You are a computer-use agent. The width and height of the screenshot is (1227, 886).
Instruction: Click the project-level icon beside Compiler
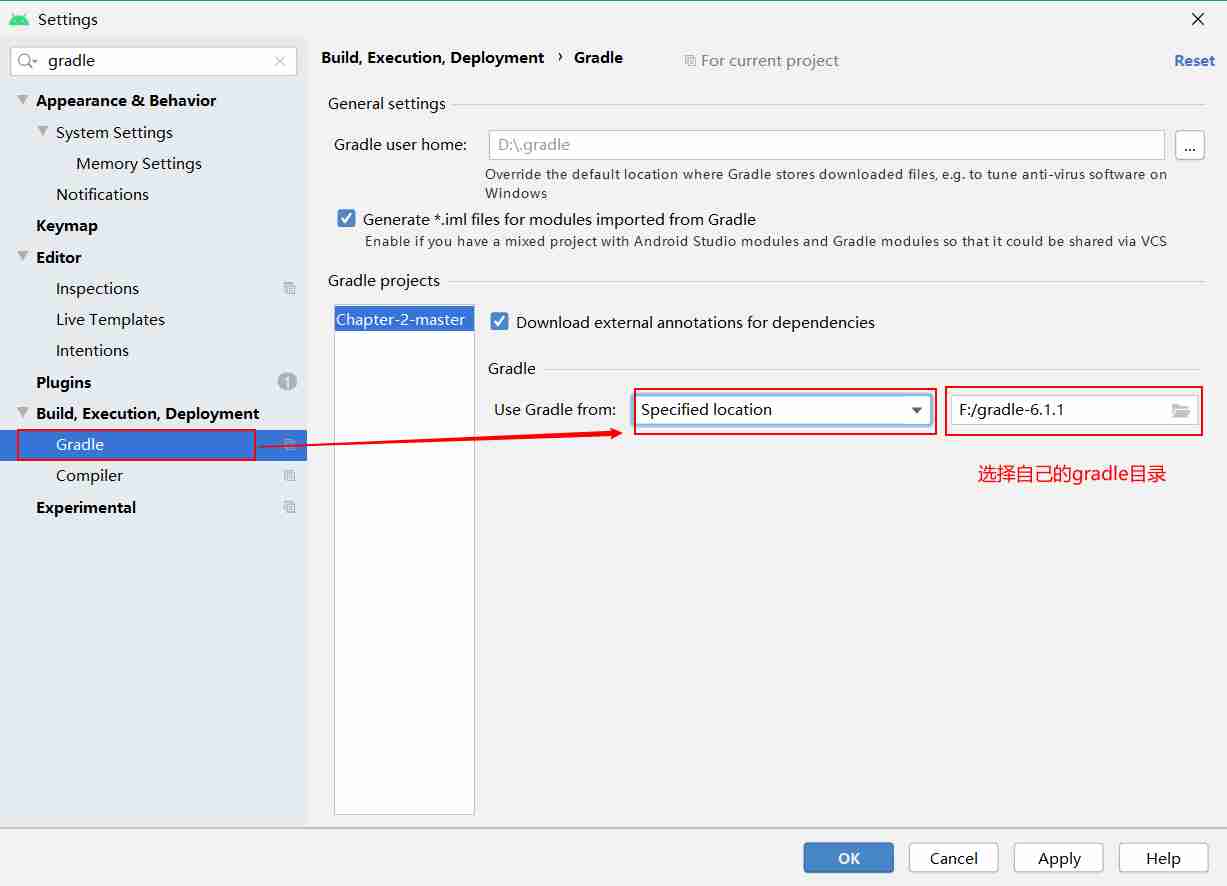point(290,476)
